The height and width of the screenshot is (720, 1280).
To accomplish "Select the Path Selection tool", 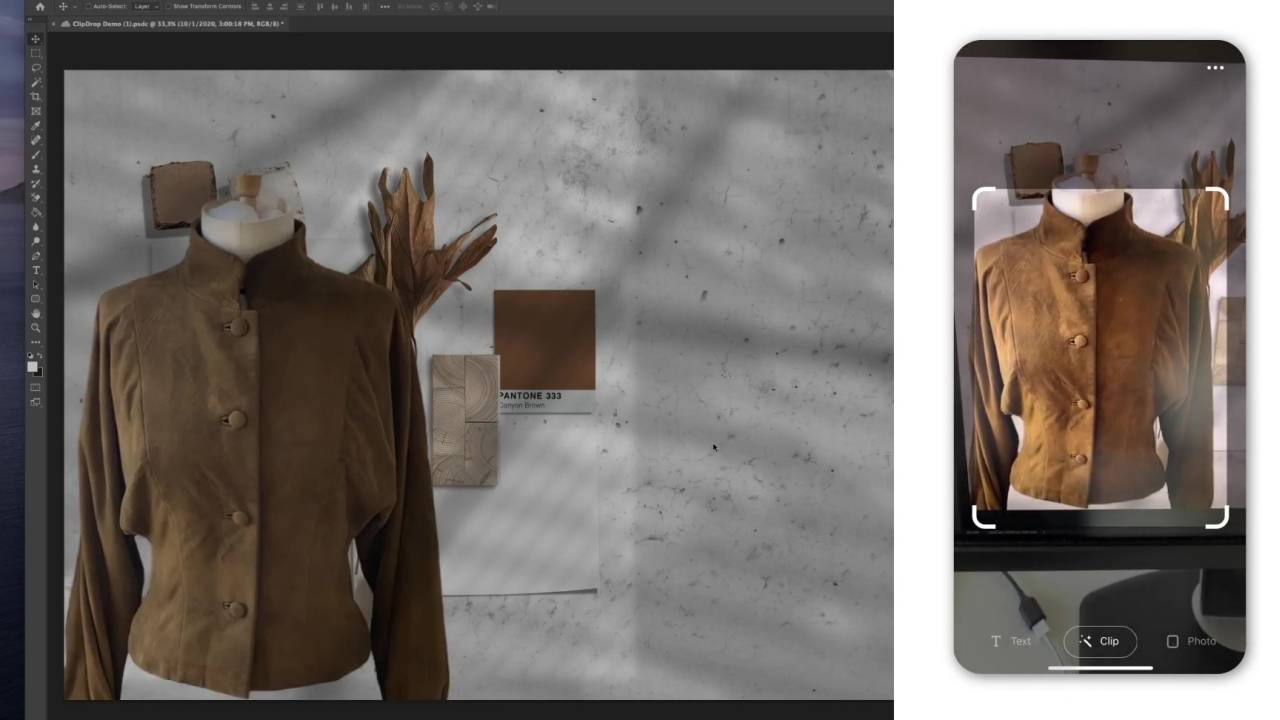I will pyautogui.click(x=36, y=284).
